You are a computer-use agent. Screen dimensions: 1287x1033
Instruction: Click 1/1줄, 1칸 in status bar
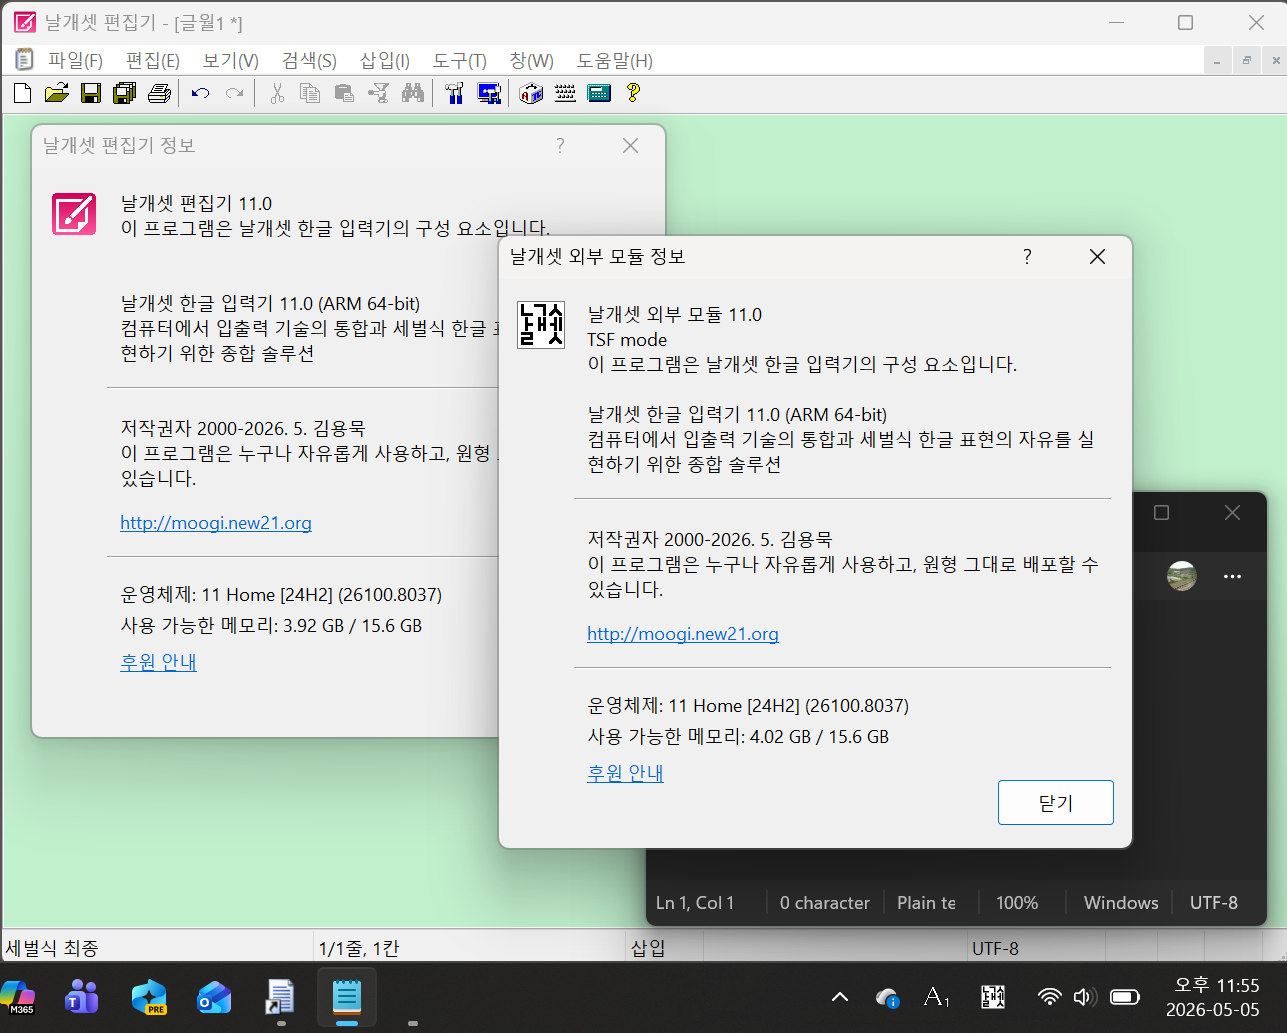point(359,948)
